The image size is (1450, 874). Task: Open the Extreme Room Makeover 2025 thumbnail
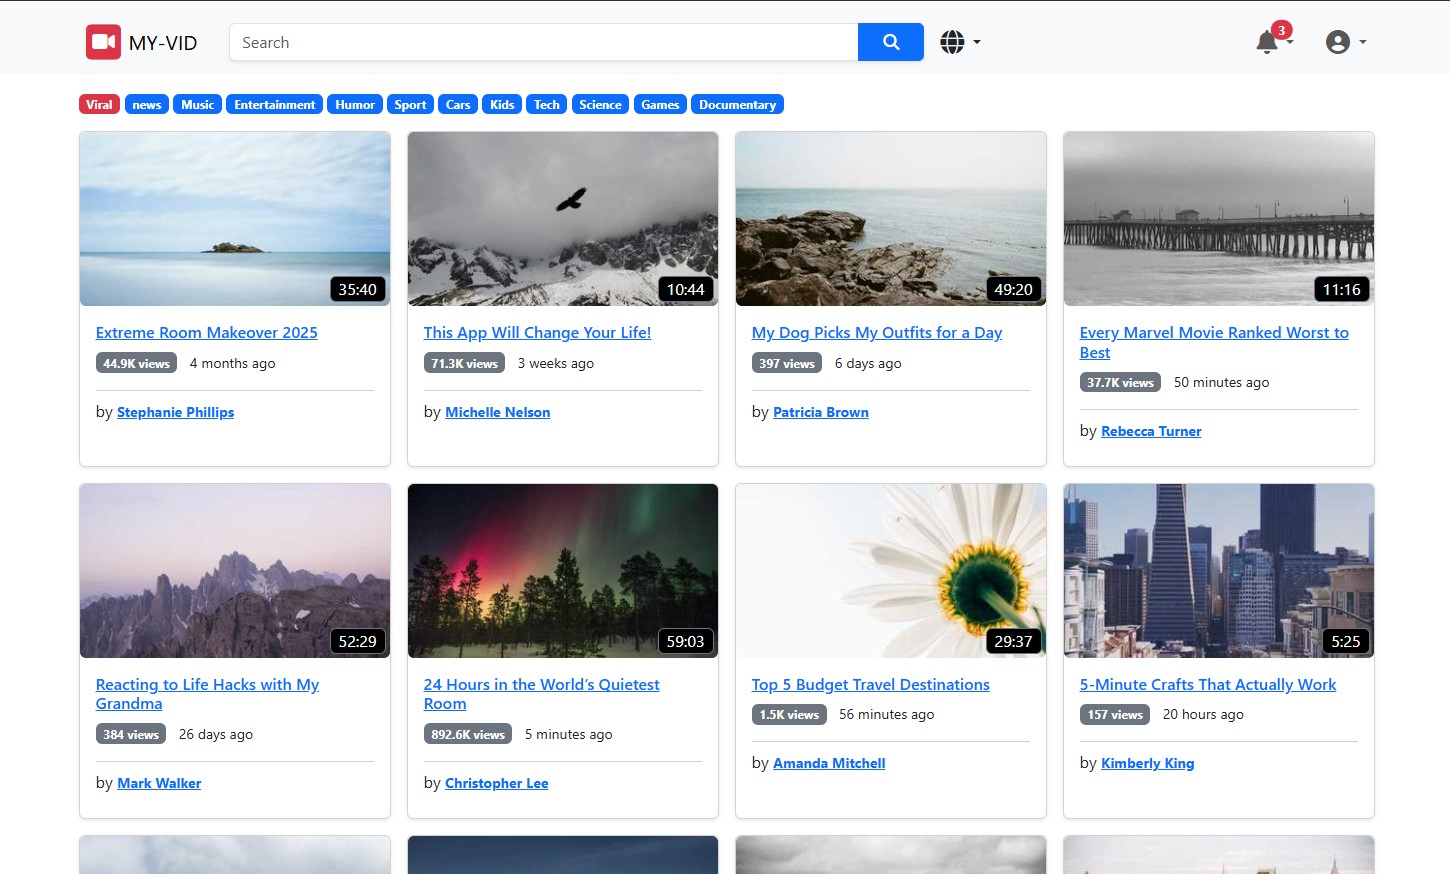(x=235, y=219)
